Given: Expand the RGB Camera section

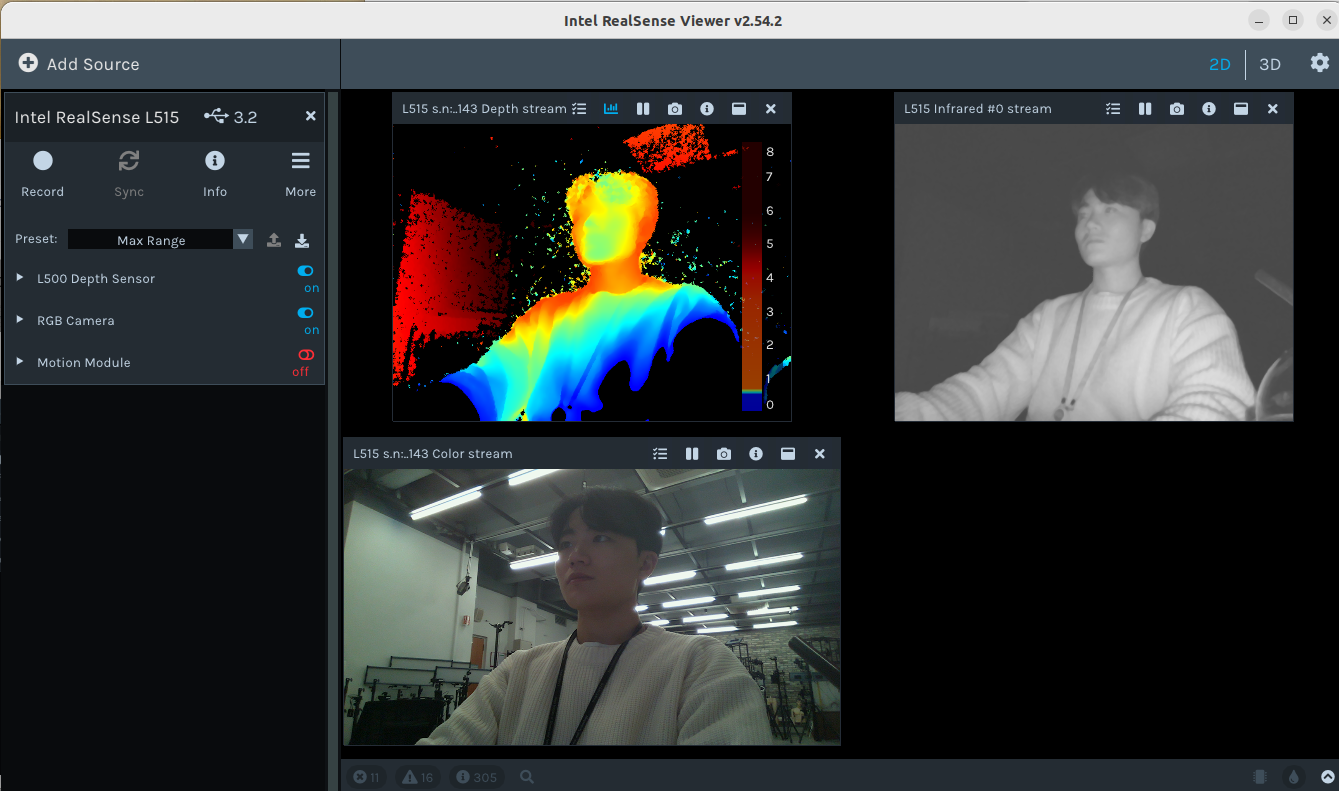Looking at the screenshot, I should click(x=20, y=320).
